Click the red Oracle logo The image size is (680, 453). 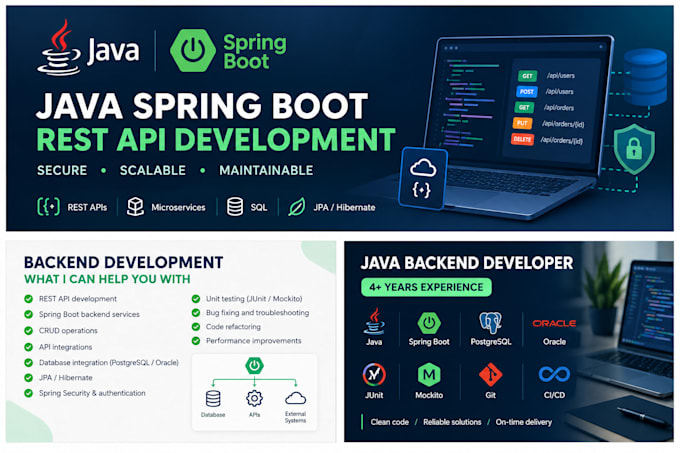[554, 323]
